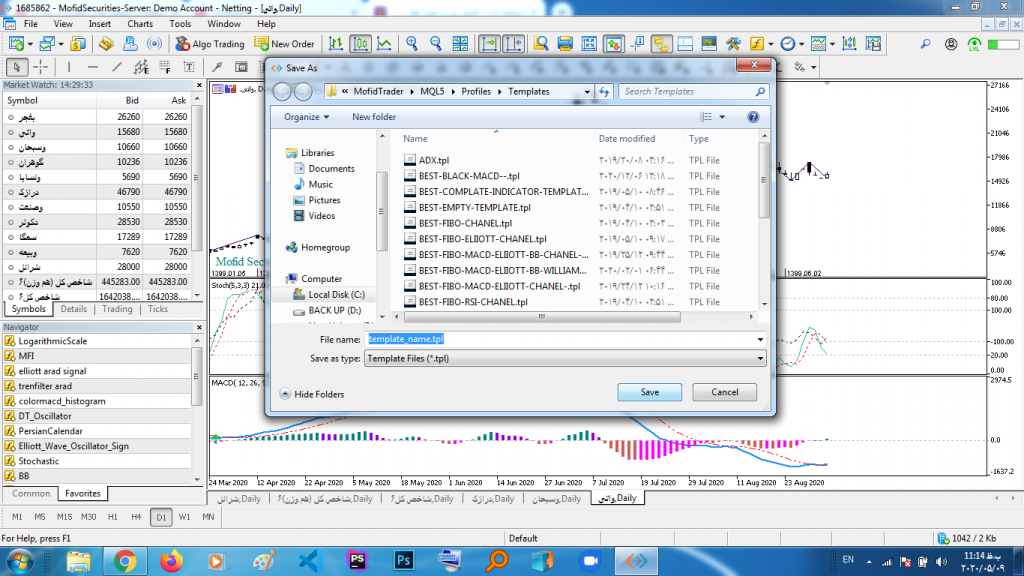Collapse the dialog with Hide Folders
This screenshot has height=576, width=1024.
[311, 394]
